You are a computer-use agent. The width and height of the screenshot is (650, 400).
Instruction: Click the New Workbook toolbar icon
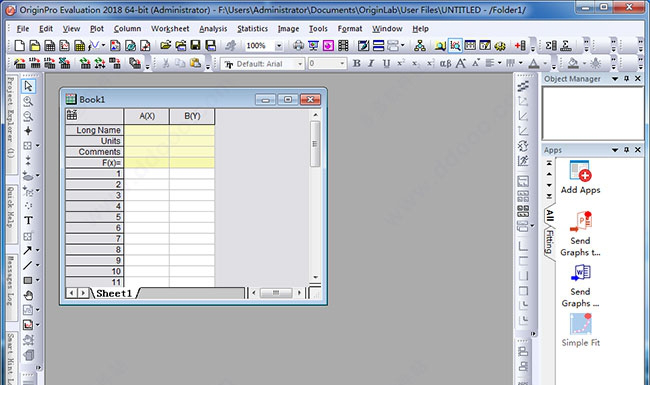[x=50, y=46]
